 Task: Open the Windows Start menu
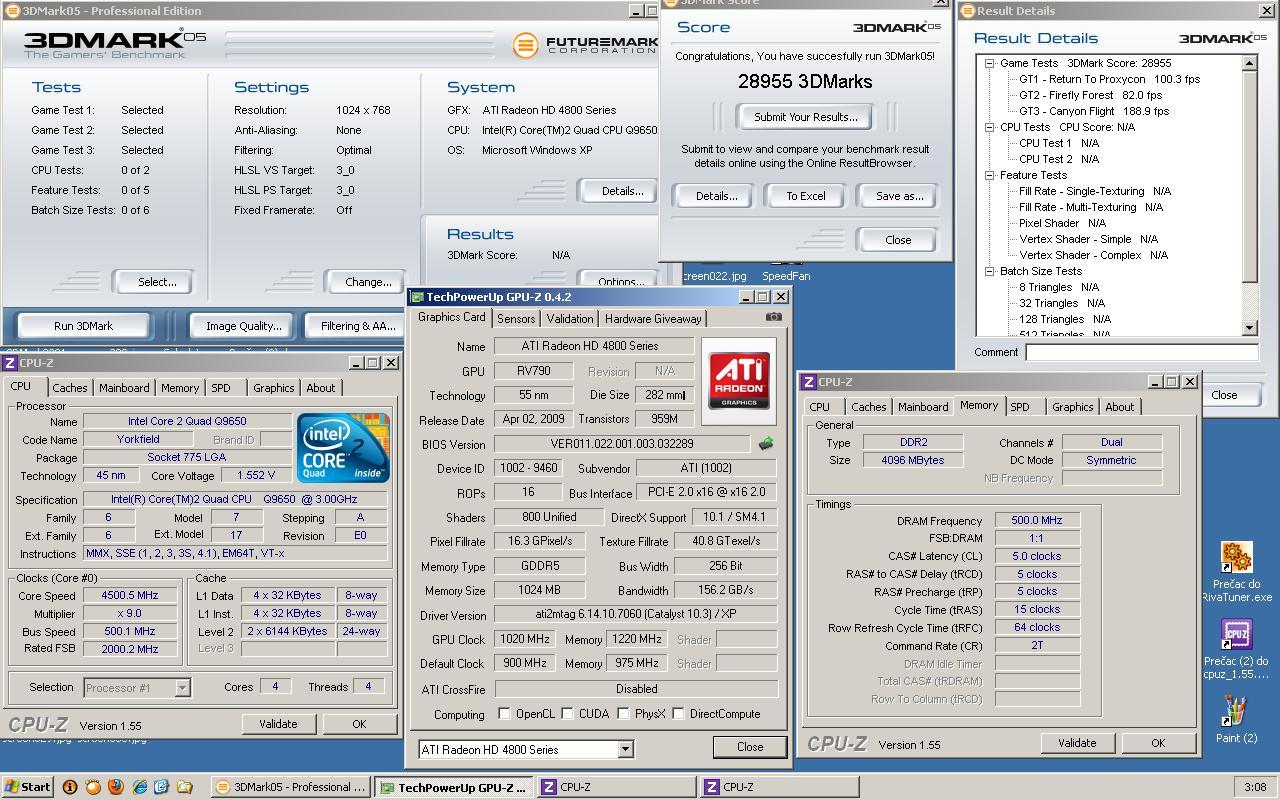28,787
